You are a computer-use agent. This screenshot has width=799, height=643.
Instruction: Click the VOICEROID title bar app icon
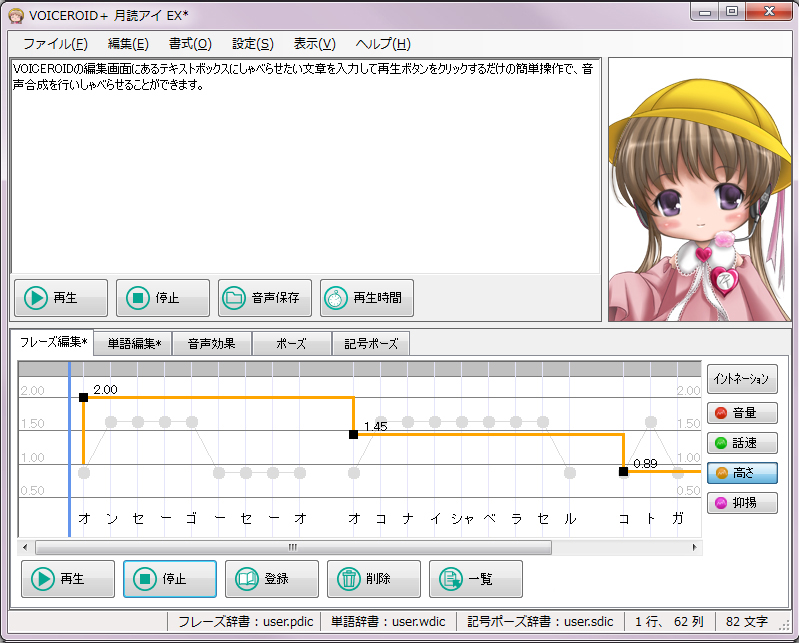16,16
